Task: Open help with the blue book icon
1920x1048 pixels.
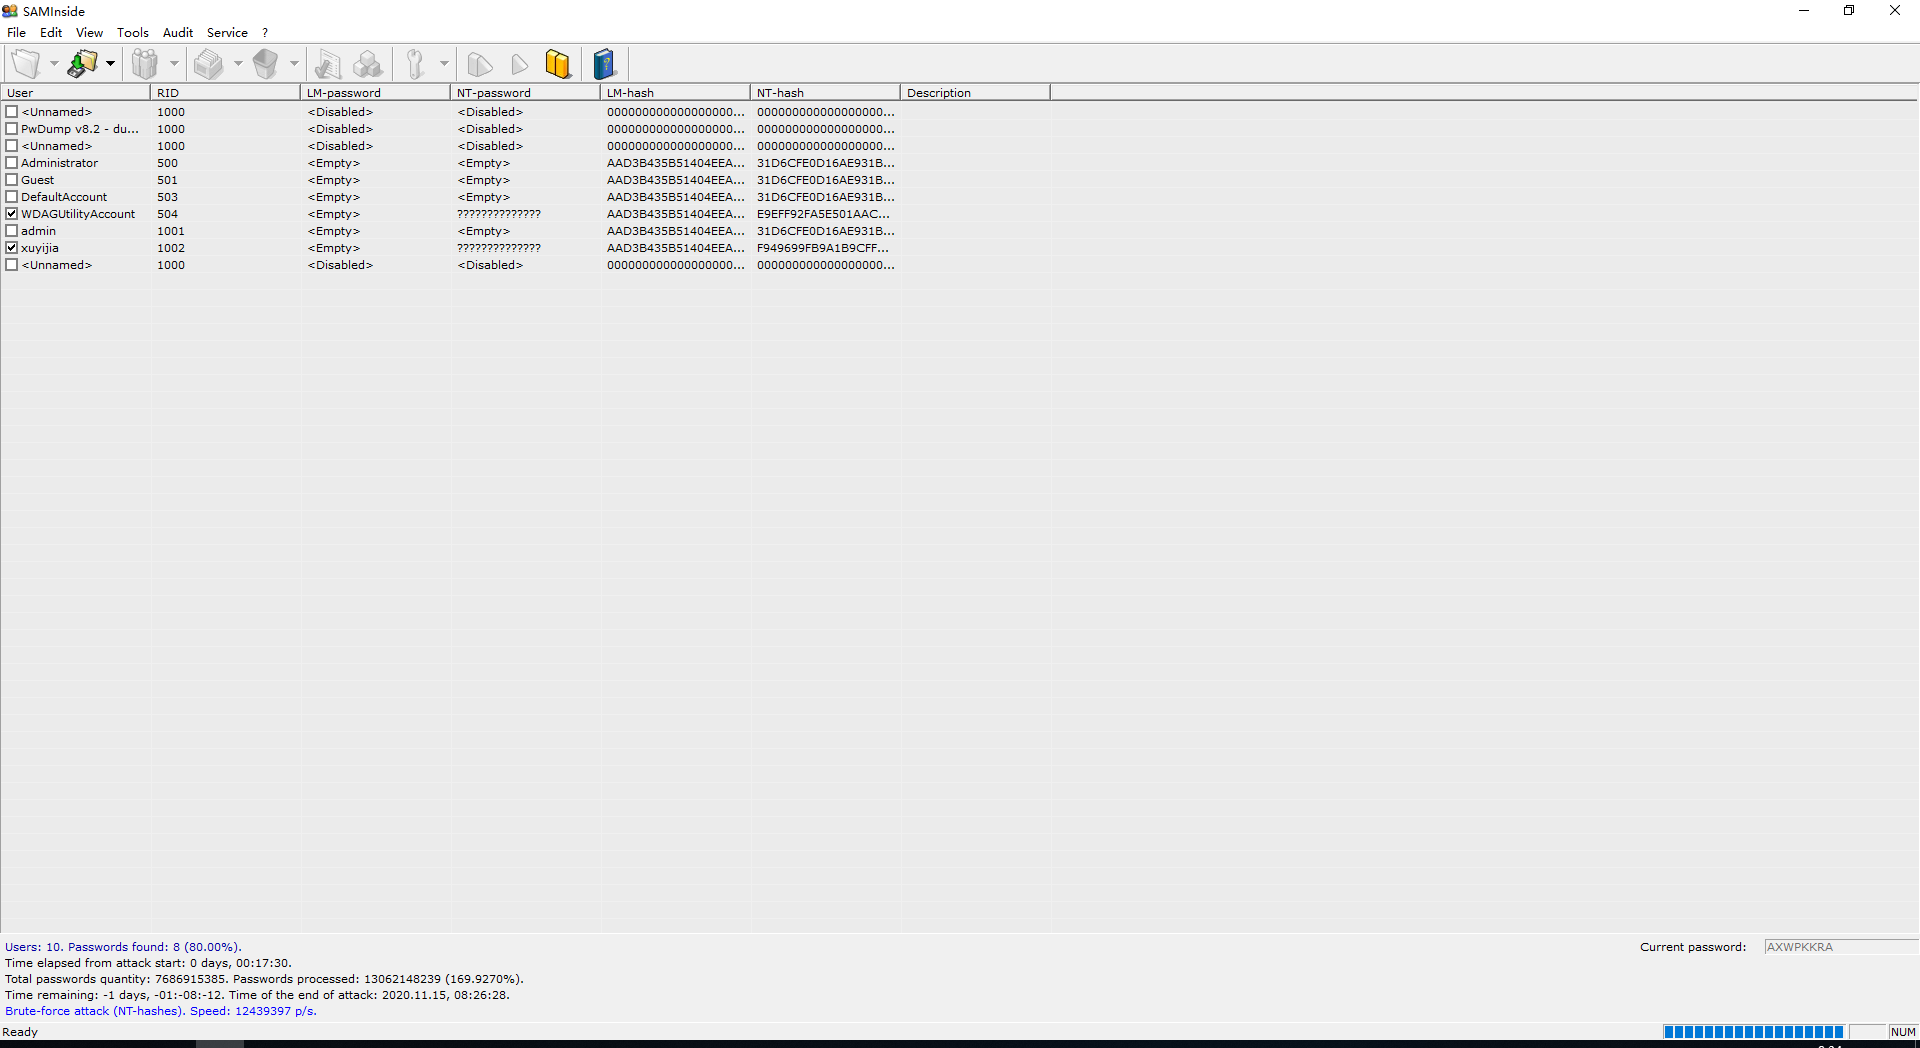Action: click(605, 64)
